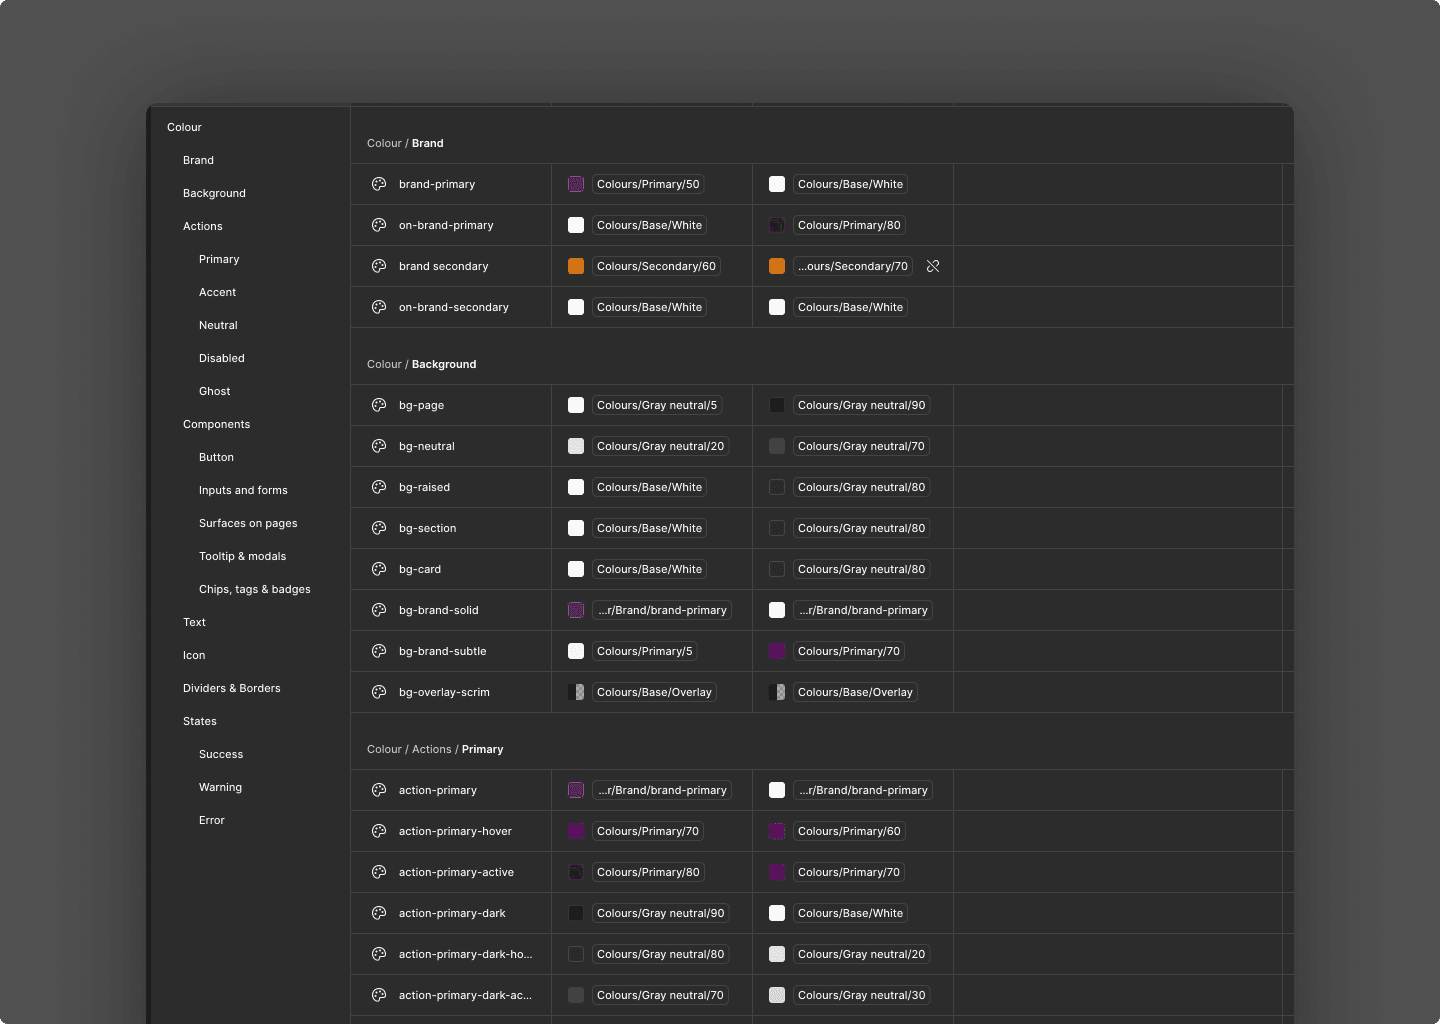Image resolution: width=1440 pixels, height=1024 pixels.
Task: Select the brand-primary variable name
Action: pos(437,184)
